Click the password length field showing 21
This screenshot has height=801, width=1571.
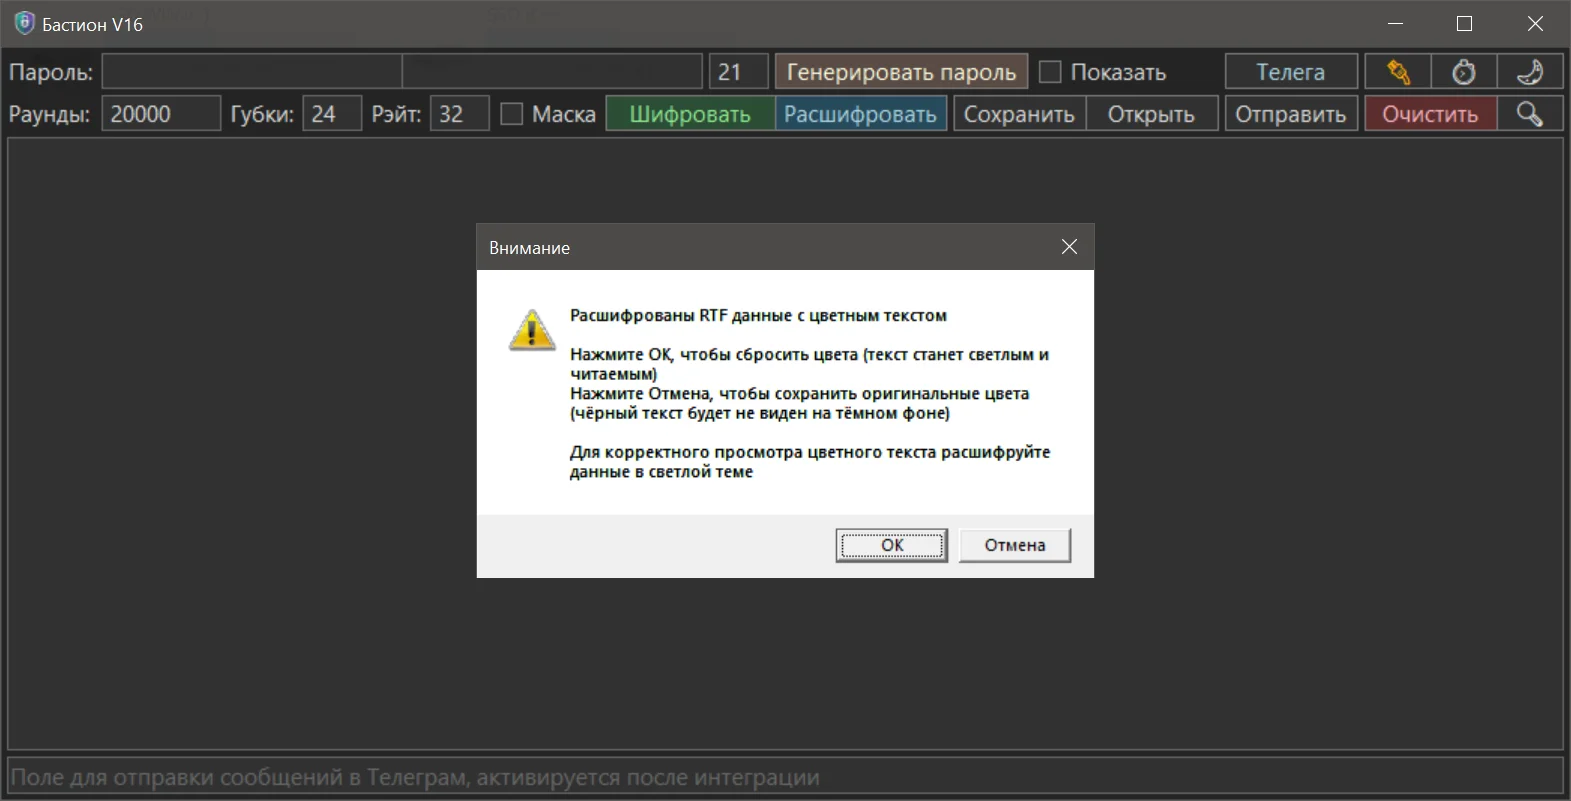click(738, 72)
